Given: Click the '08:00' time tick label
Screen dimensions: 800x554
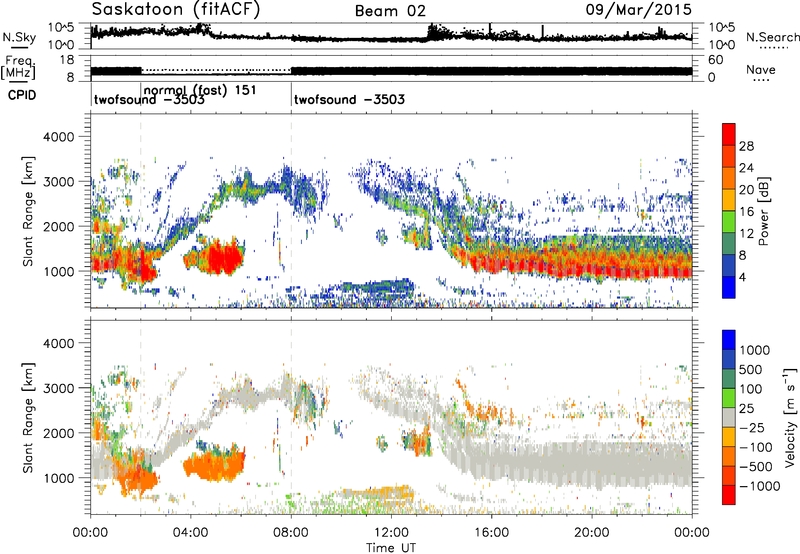Looking at the screenshot, I should (x=291, y=533).
